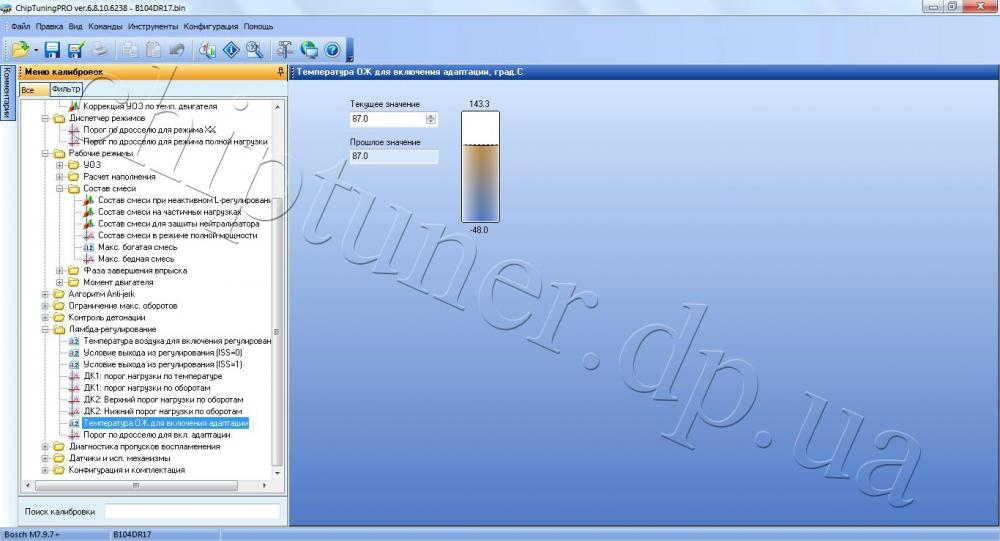The width and height of the screenshot is (1000, 541).
Task: Open the hammer tools settings icon
Action: click(x=284, y=50)
